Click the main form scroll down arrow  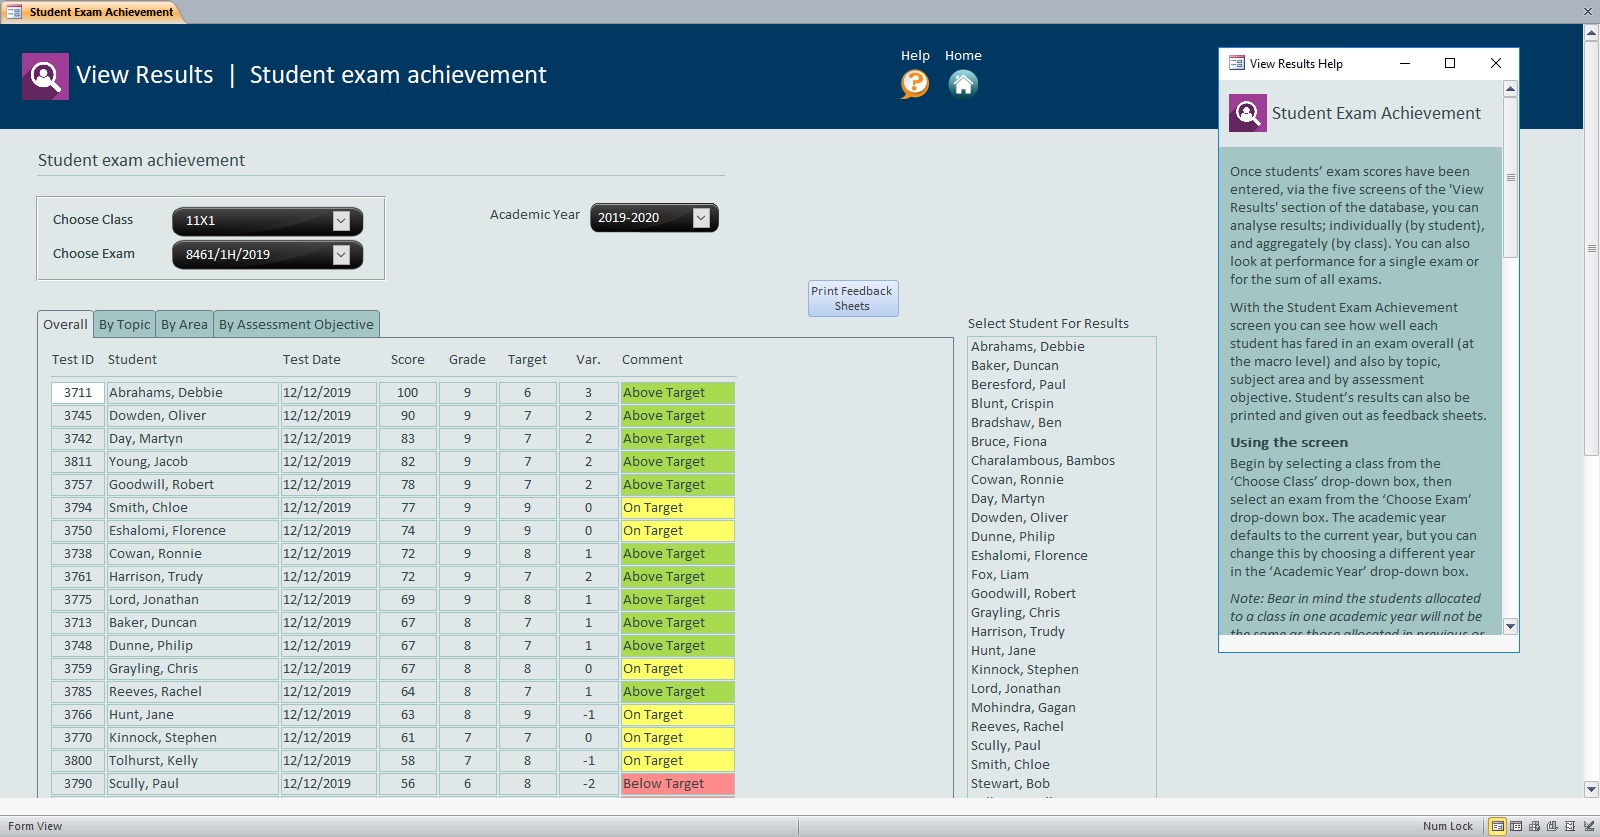1591,789
